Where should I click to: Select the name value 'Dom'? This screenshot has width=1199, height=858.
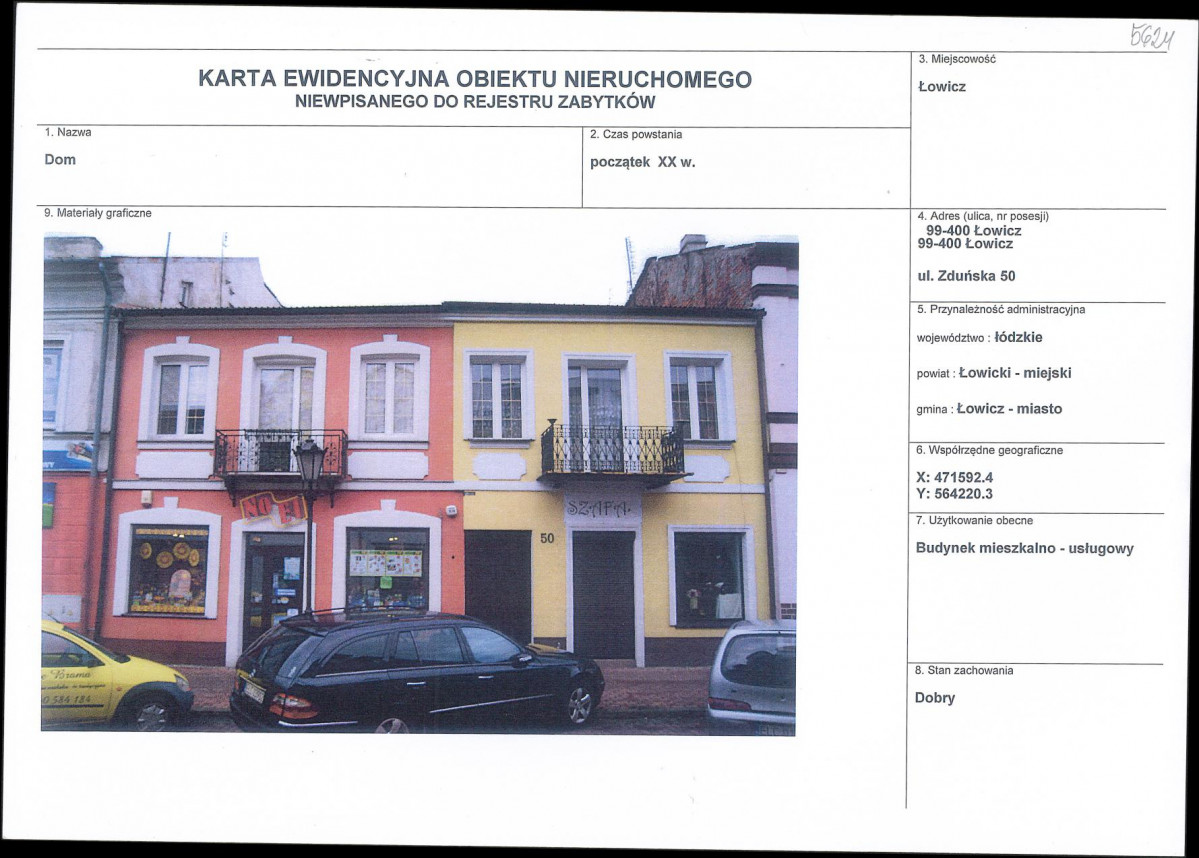click(x=60, y=159)
